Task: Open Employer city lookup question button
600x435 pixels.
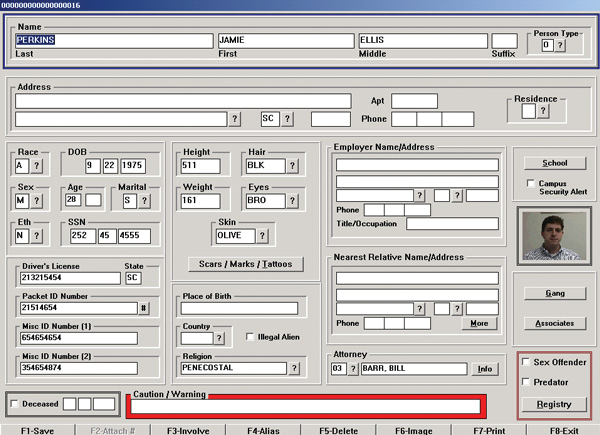Action: [419, 196]
